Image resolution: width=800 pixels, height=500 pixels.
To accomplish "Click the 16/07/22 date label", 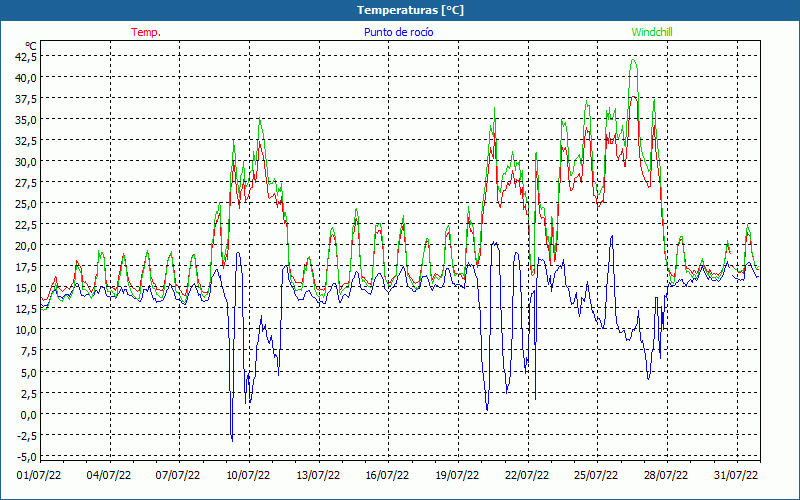I will (387, 475).
